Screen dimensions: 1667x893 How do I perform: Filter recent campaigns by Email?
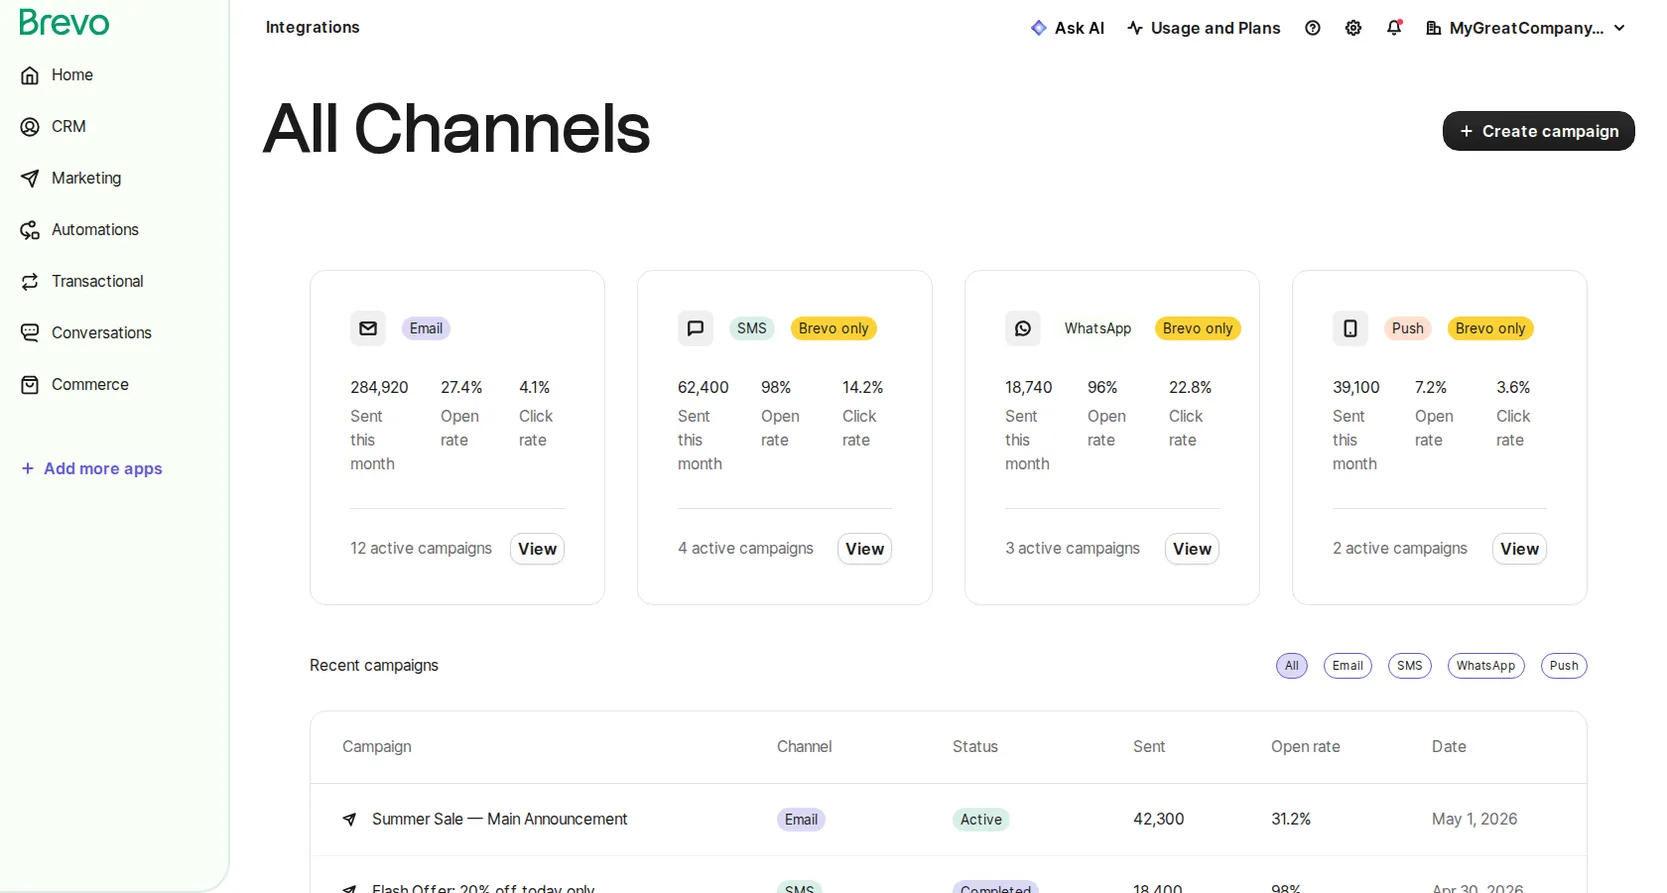pos(1348,666)
